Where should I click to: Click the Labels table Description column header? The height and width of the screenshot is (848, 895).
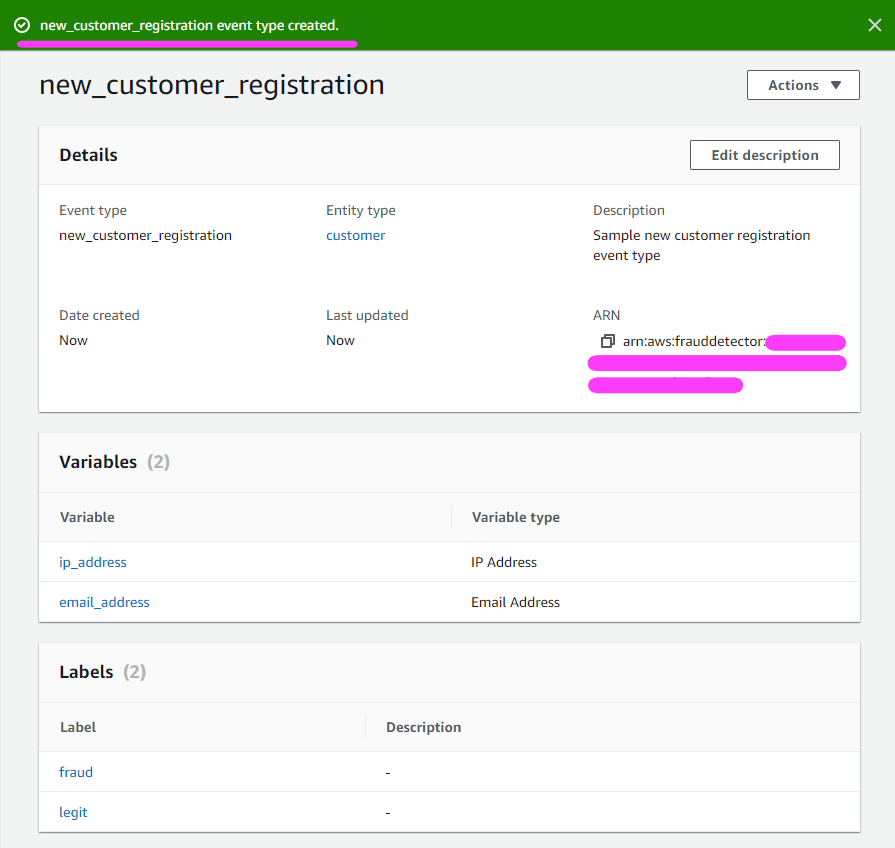[x=424, y=728]
